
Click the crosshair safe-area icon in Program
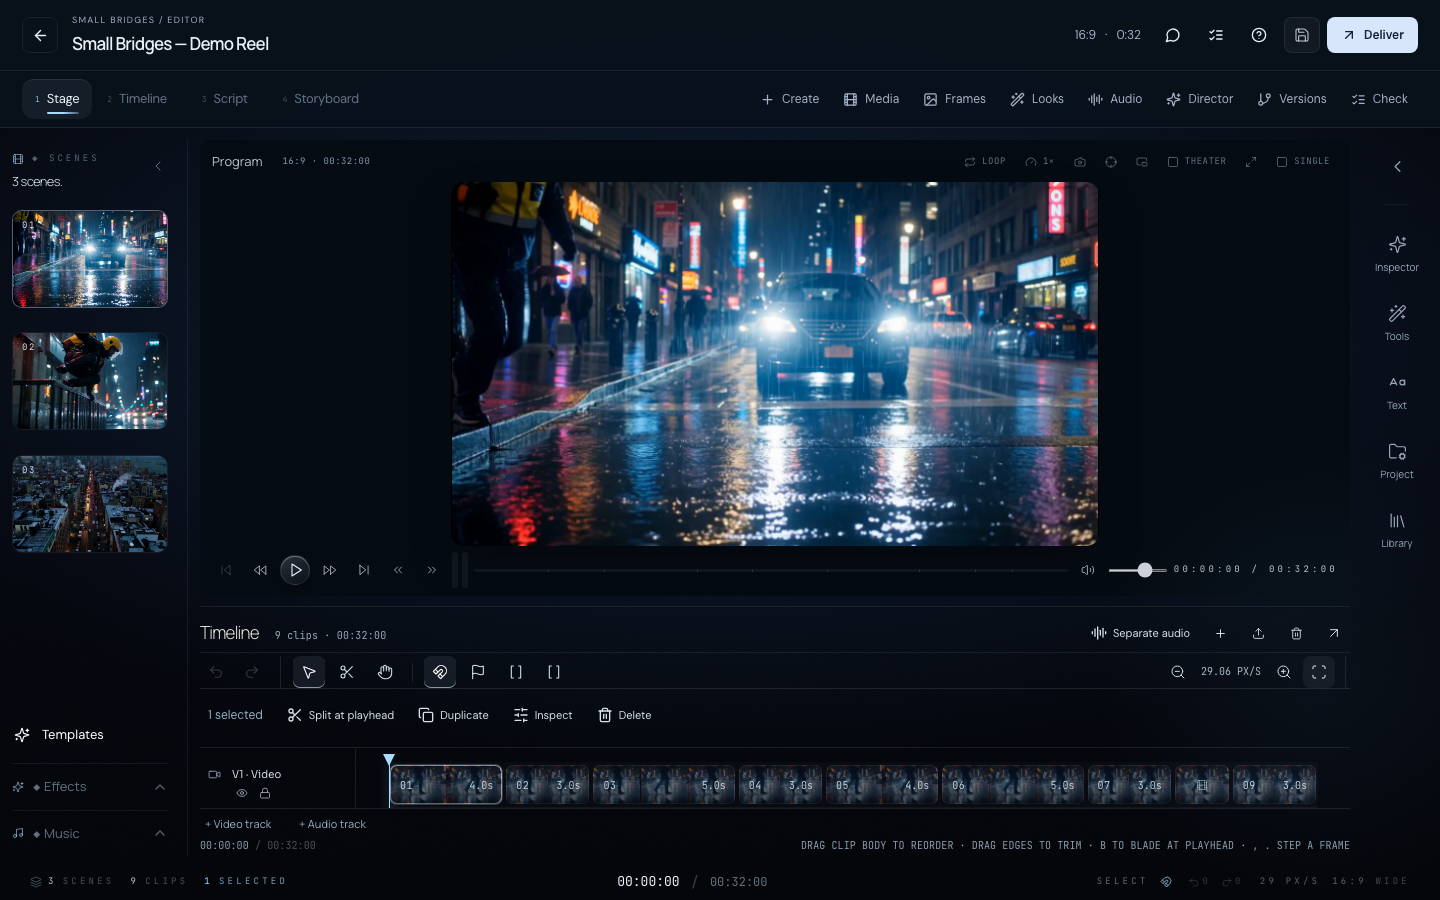point(1111,161)
